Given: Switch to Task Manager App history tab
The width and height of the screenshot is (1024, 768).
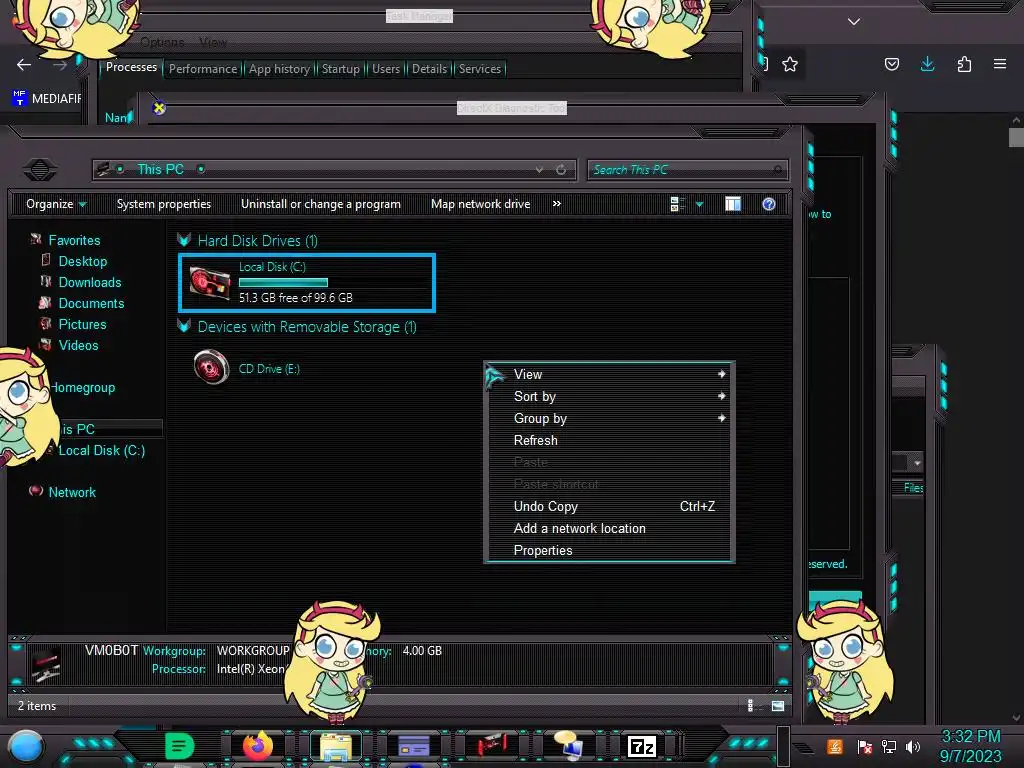Looking at the screenshot, I should [x=280, y=69].
